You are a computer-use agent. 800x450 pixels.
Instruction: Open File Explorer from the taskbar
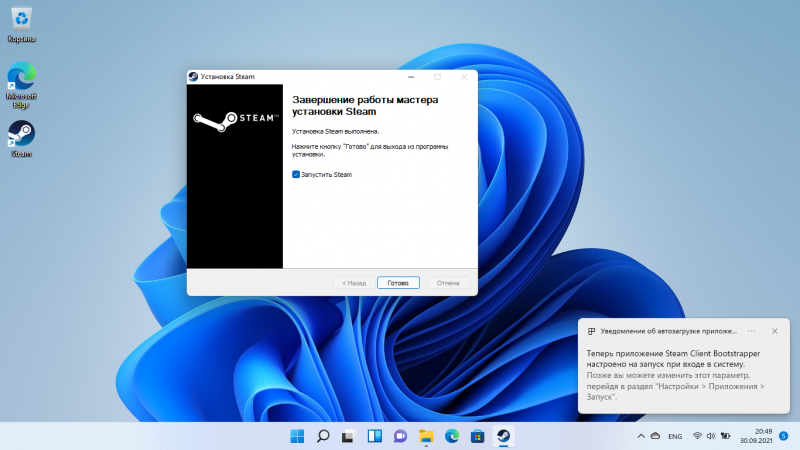(426, 436)
